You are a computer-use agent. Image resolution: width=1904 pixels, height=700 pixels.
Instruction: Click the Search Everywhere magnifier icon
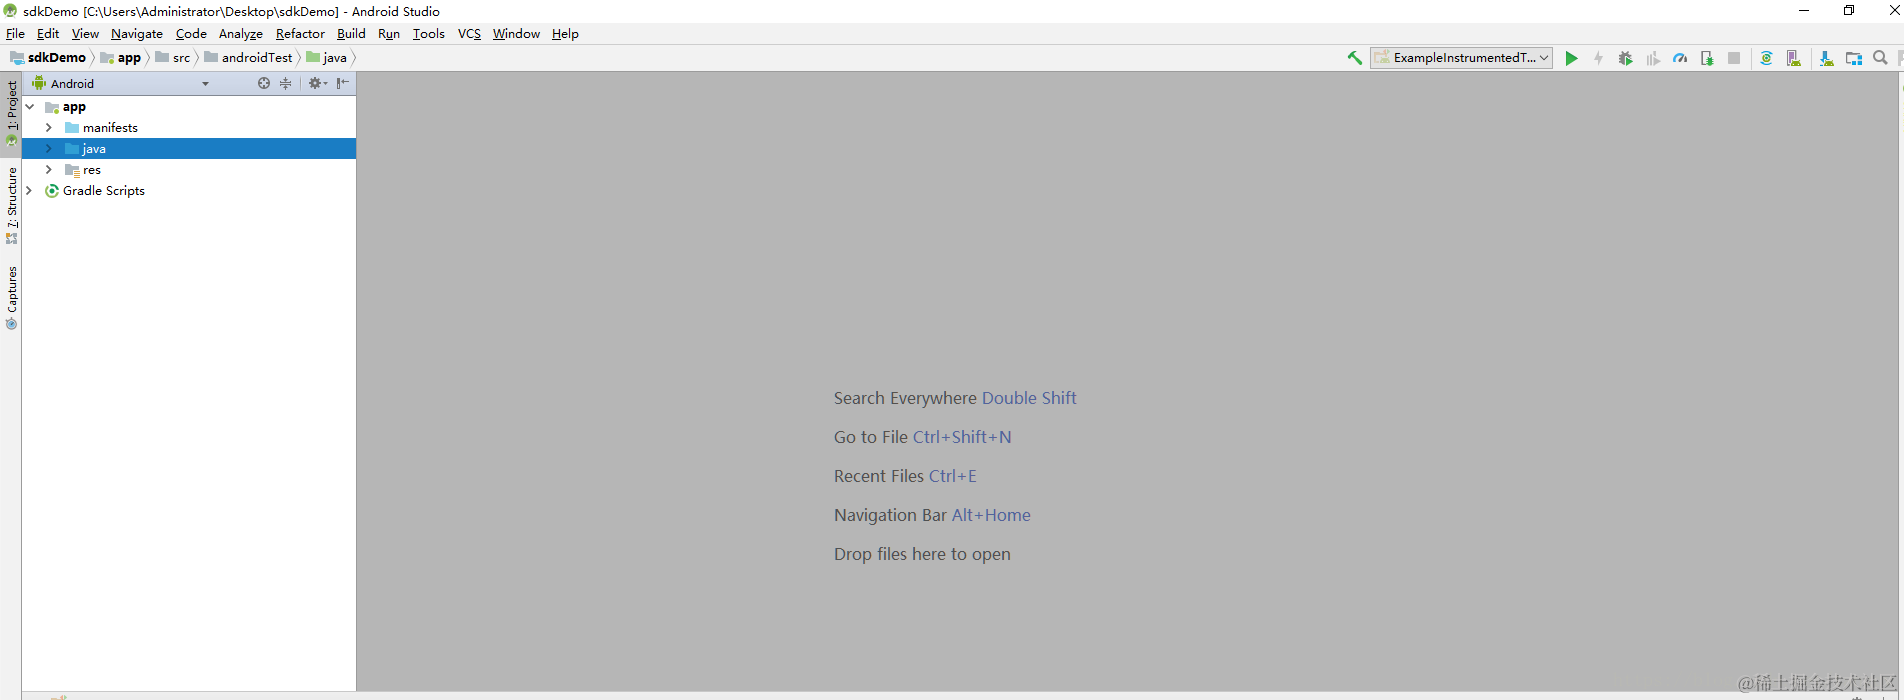(x=1880, y=58)
